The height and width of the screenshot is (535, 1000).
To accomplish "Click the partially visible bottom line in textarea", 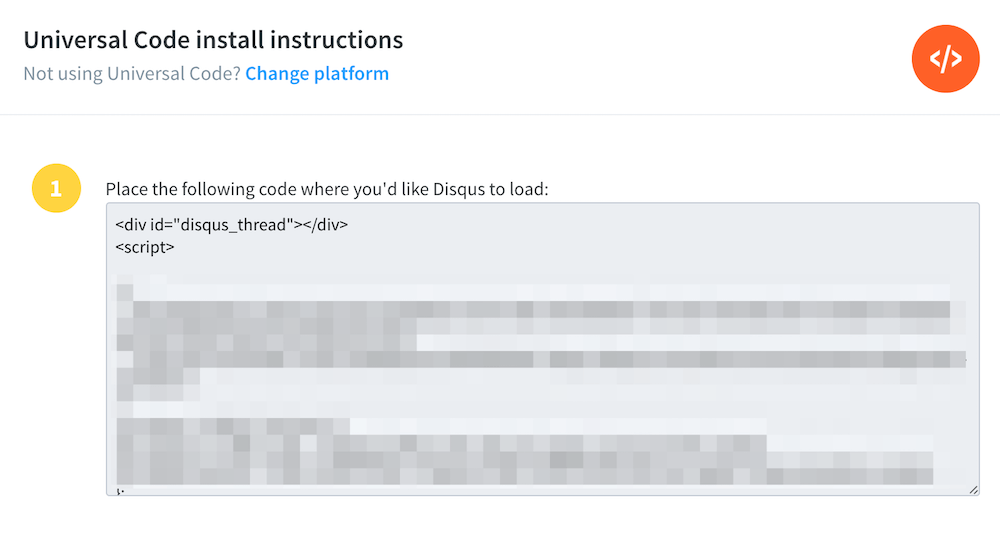I will pyautogui.click(x=120, y=491).
